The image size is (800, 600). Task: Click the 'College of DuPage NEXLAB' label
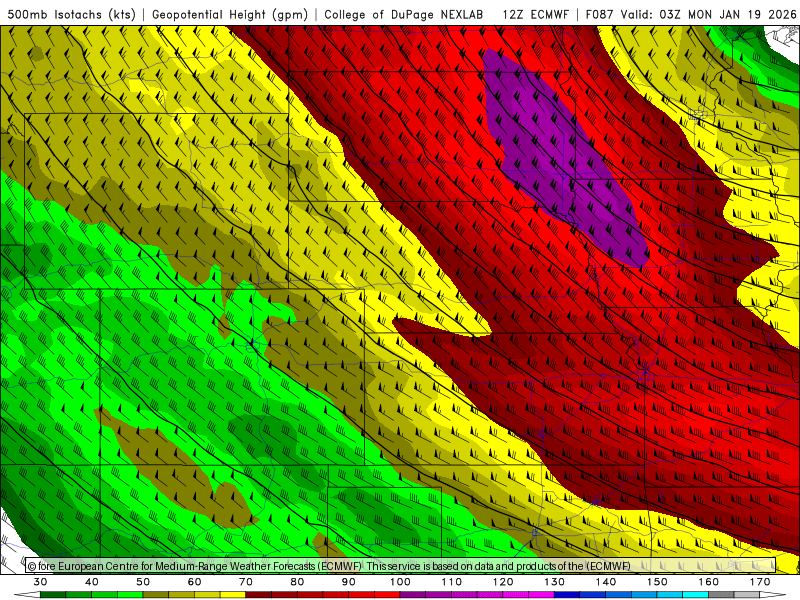(404, 14)
